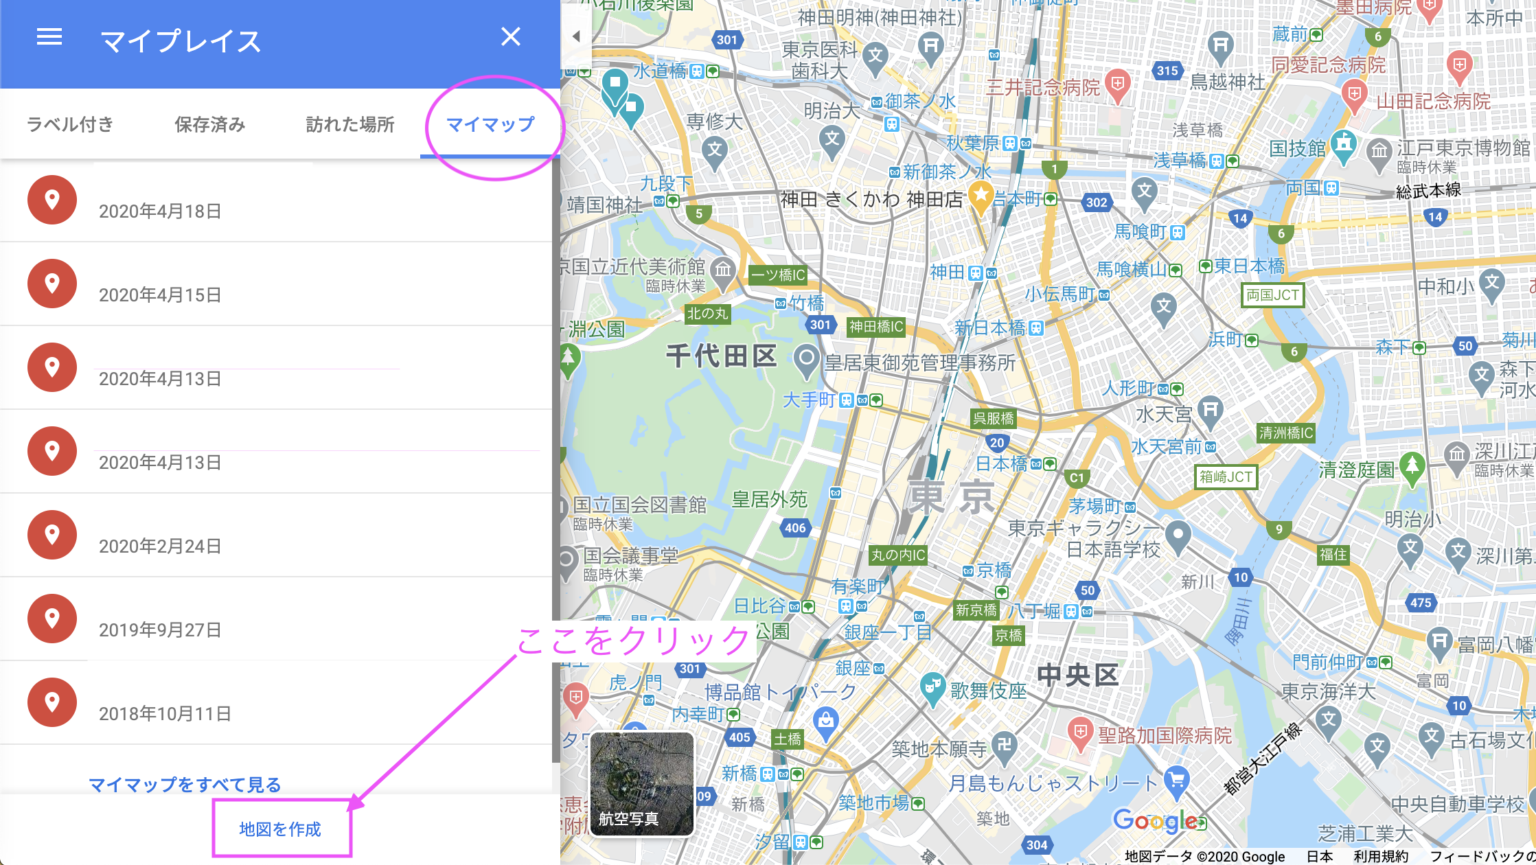Viewport: 1536px width, 865px height.
Task: Click the side panel vertical scrollbar
Action: pos(556,460)
